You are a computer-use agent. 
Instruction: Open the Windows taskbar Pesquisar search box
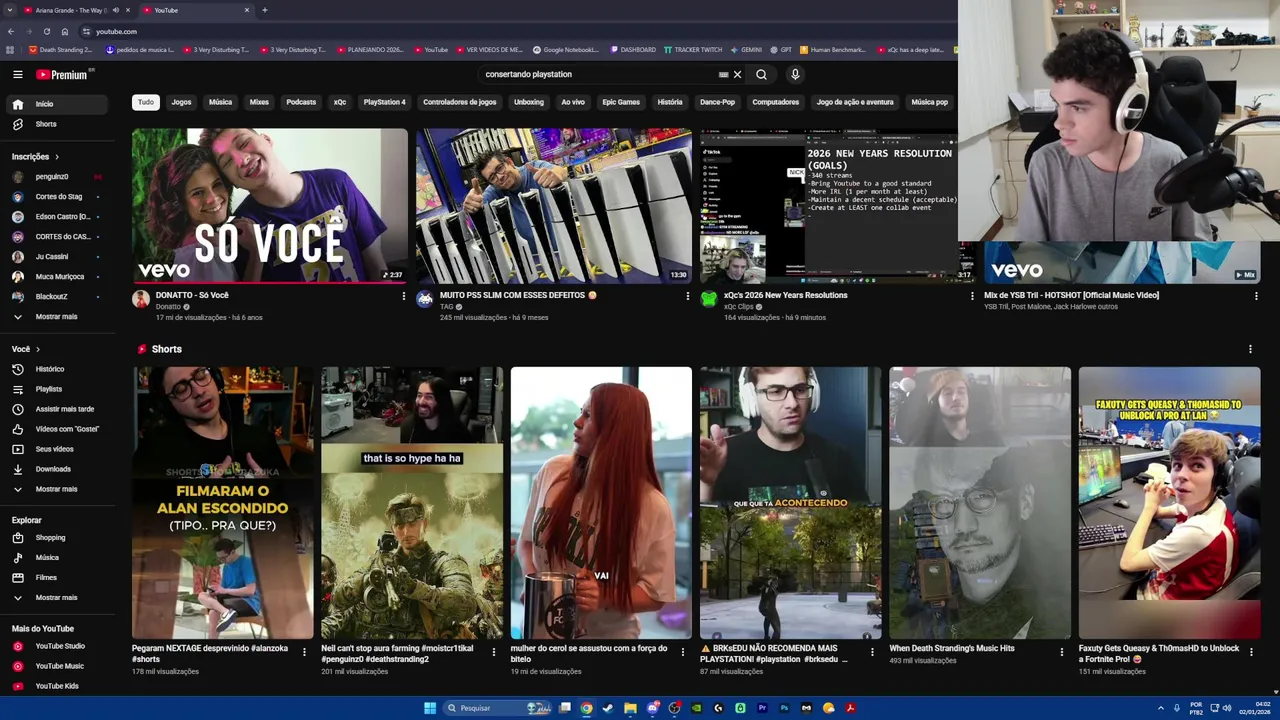pyautogui.click(x=496, y=708)
